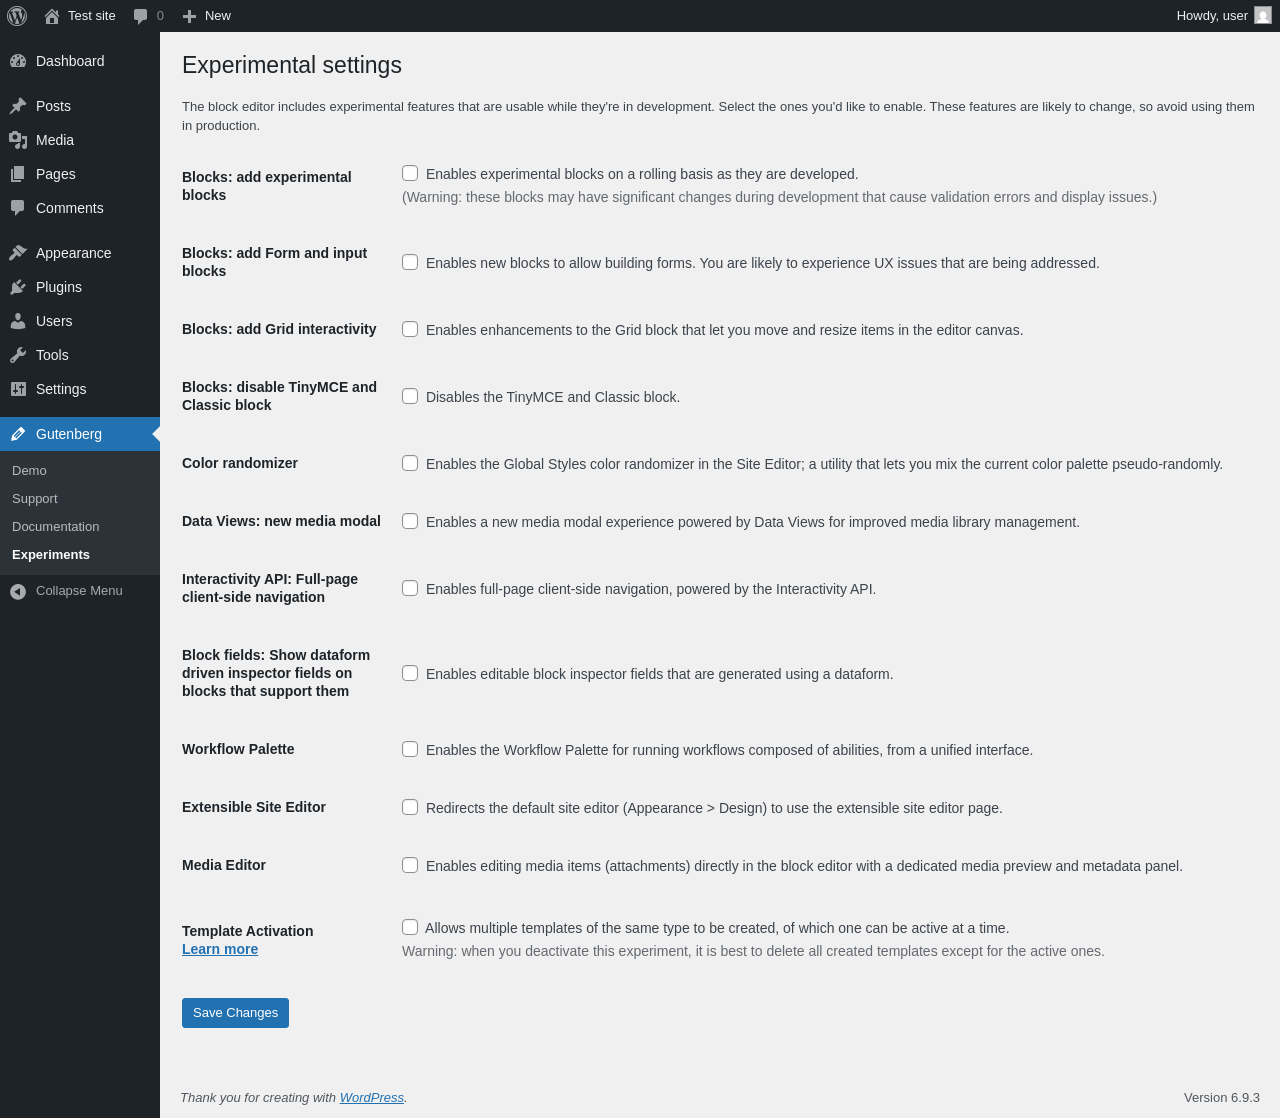Screen dimensions: 1280x1118
Task: Click the Posts pushpin icon
Action: (18, 106)
